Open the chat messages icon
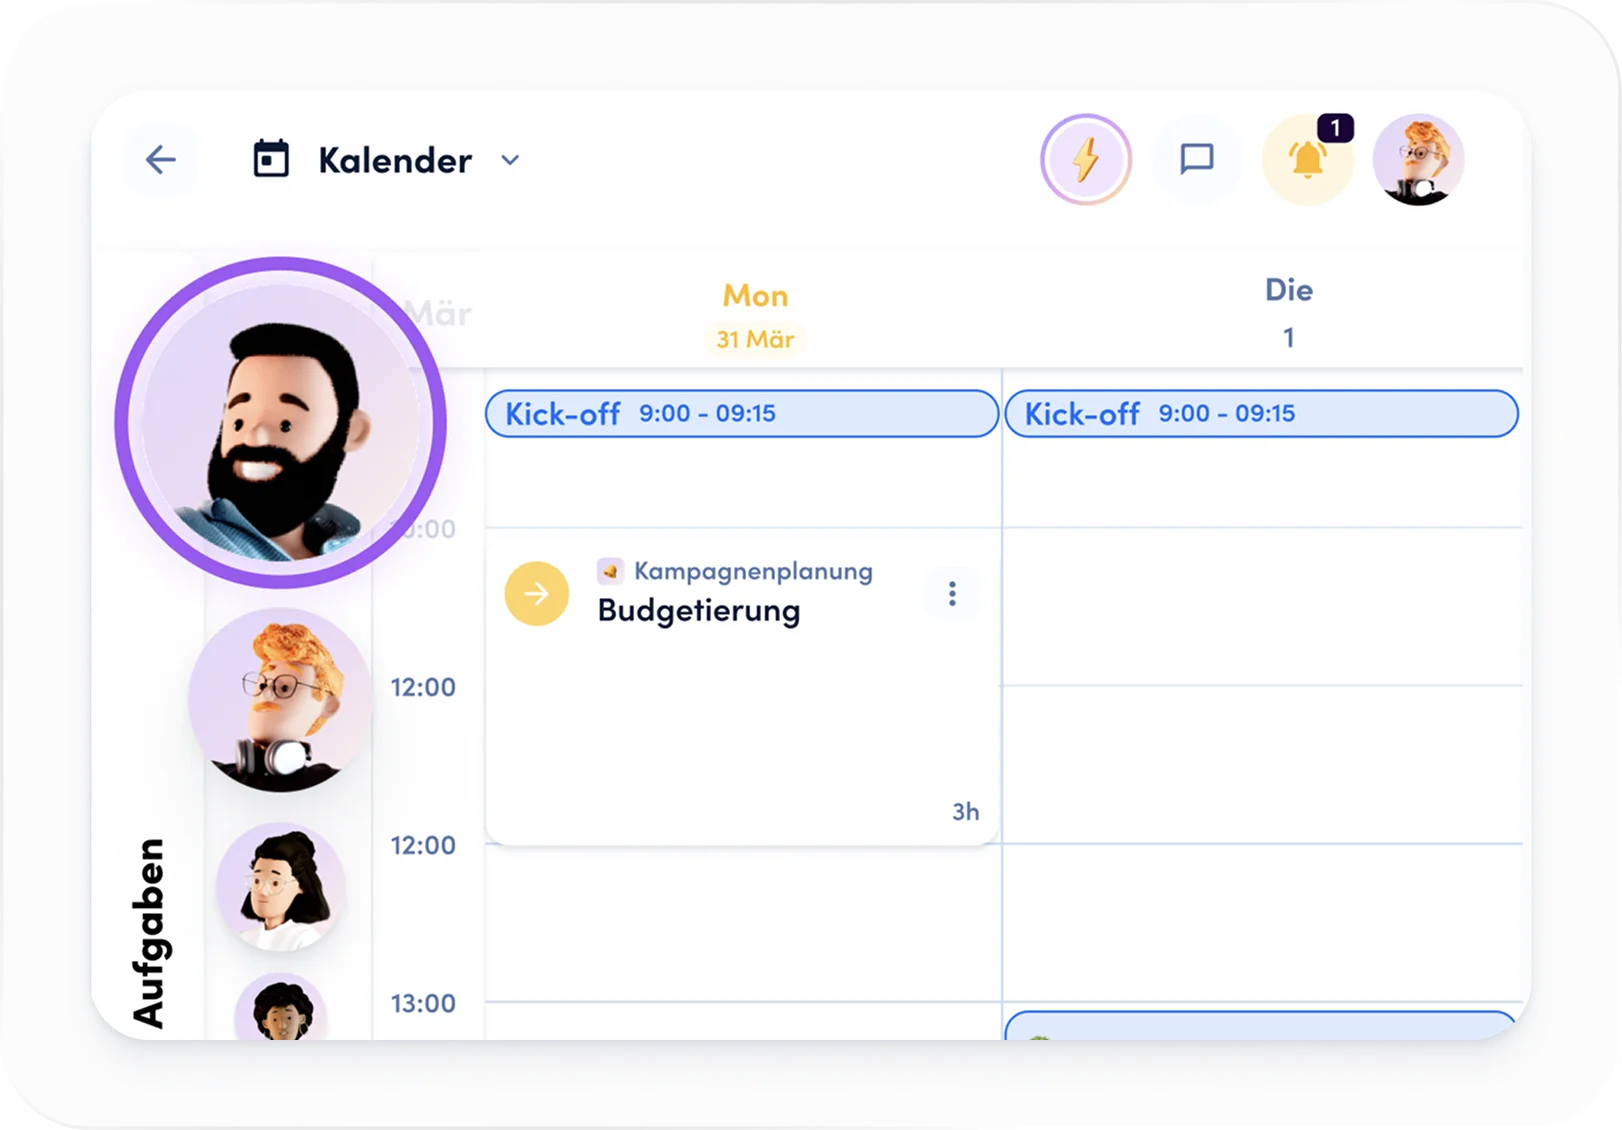 pyautogui.click(x=1197, y=160)
